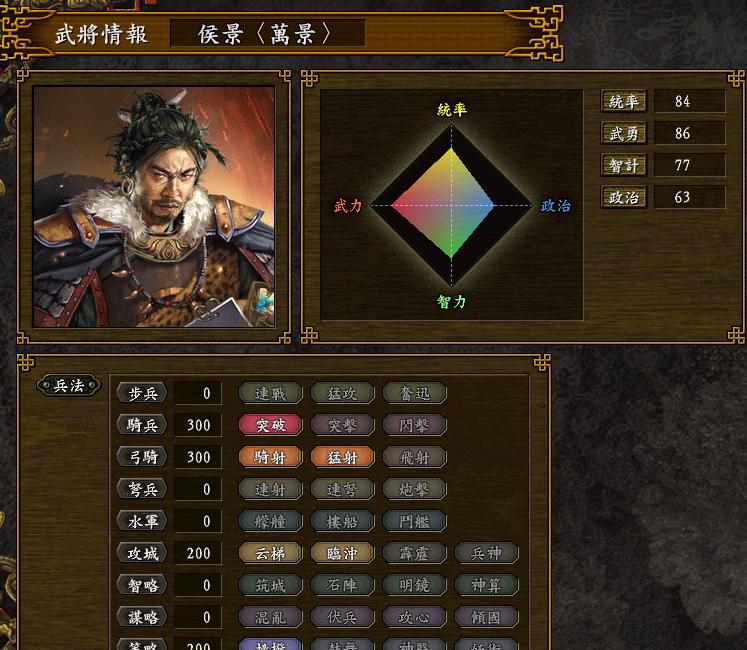
Task: Click the 騎兵 troop type label
Action: [x=142, y=425]
